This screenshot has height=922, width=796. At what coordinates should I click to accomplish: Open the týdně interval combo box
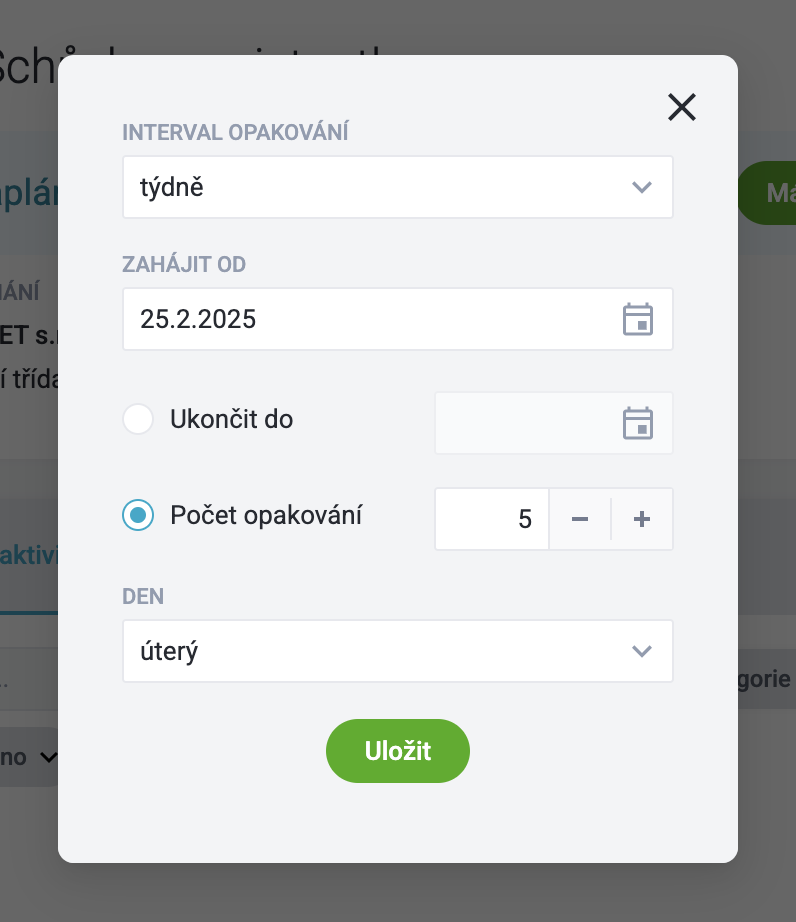(x=397, y=187)
